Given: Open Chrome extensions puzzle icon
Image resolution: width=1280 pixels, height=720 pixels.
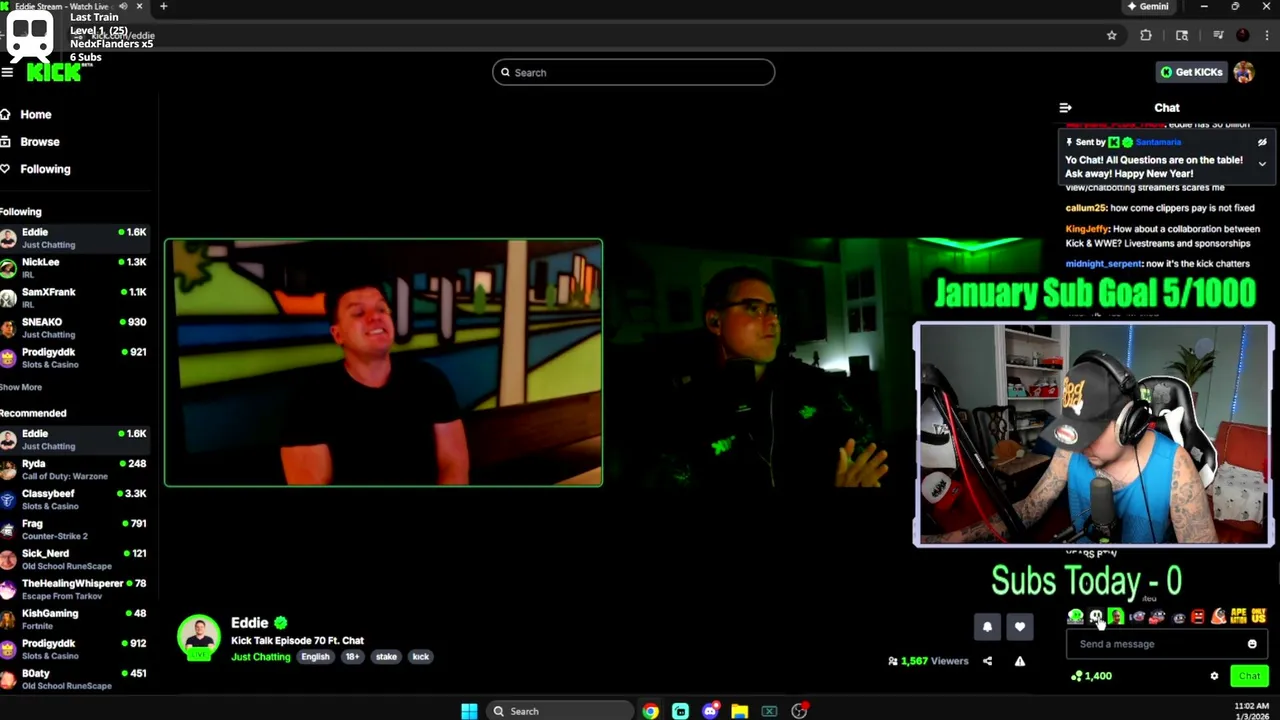Looking at the screenshot, I should coord(1146,35).
